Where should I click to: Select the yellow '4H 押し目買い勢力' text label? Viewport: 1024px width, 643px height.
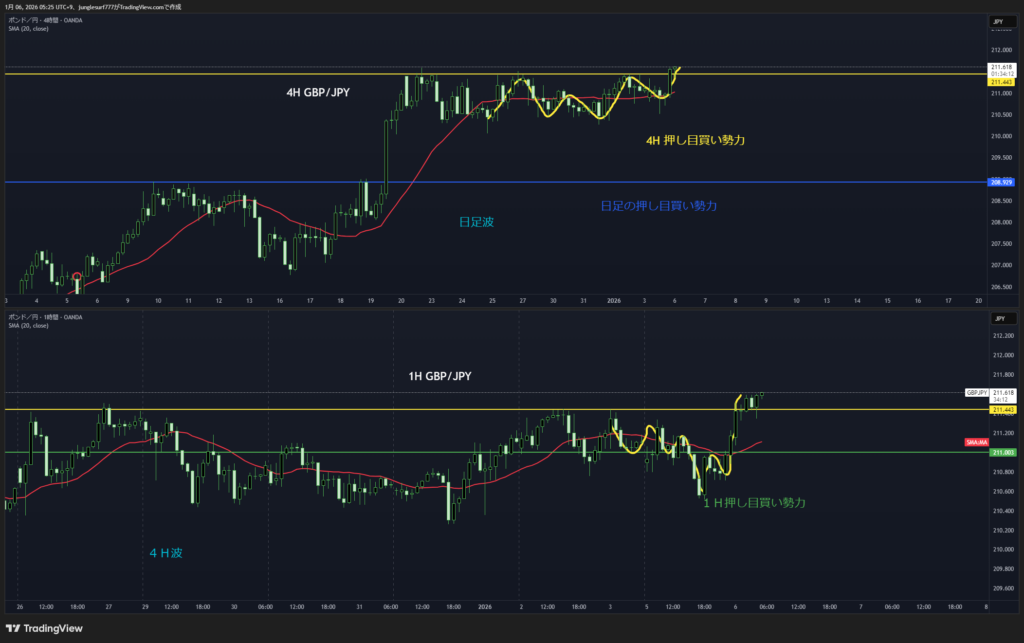click(x=695, y=141)
